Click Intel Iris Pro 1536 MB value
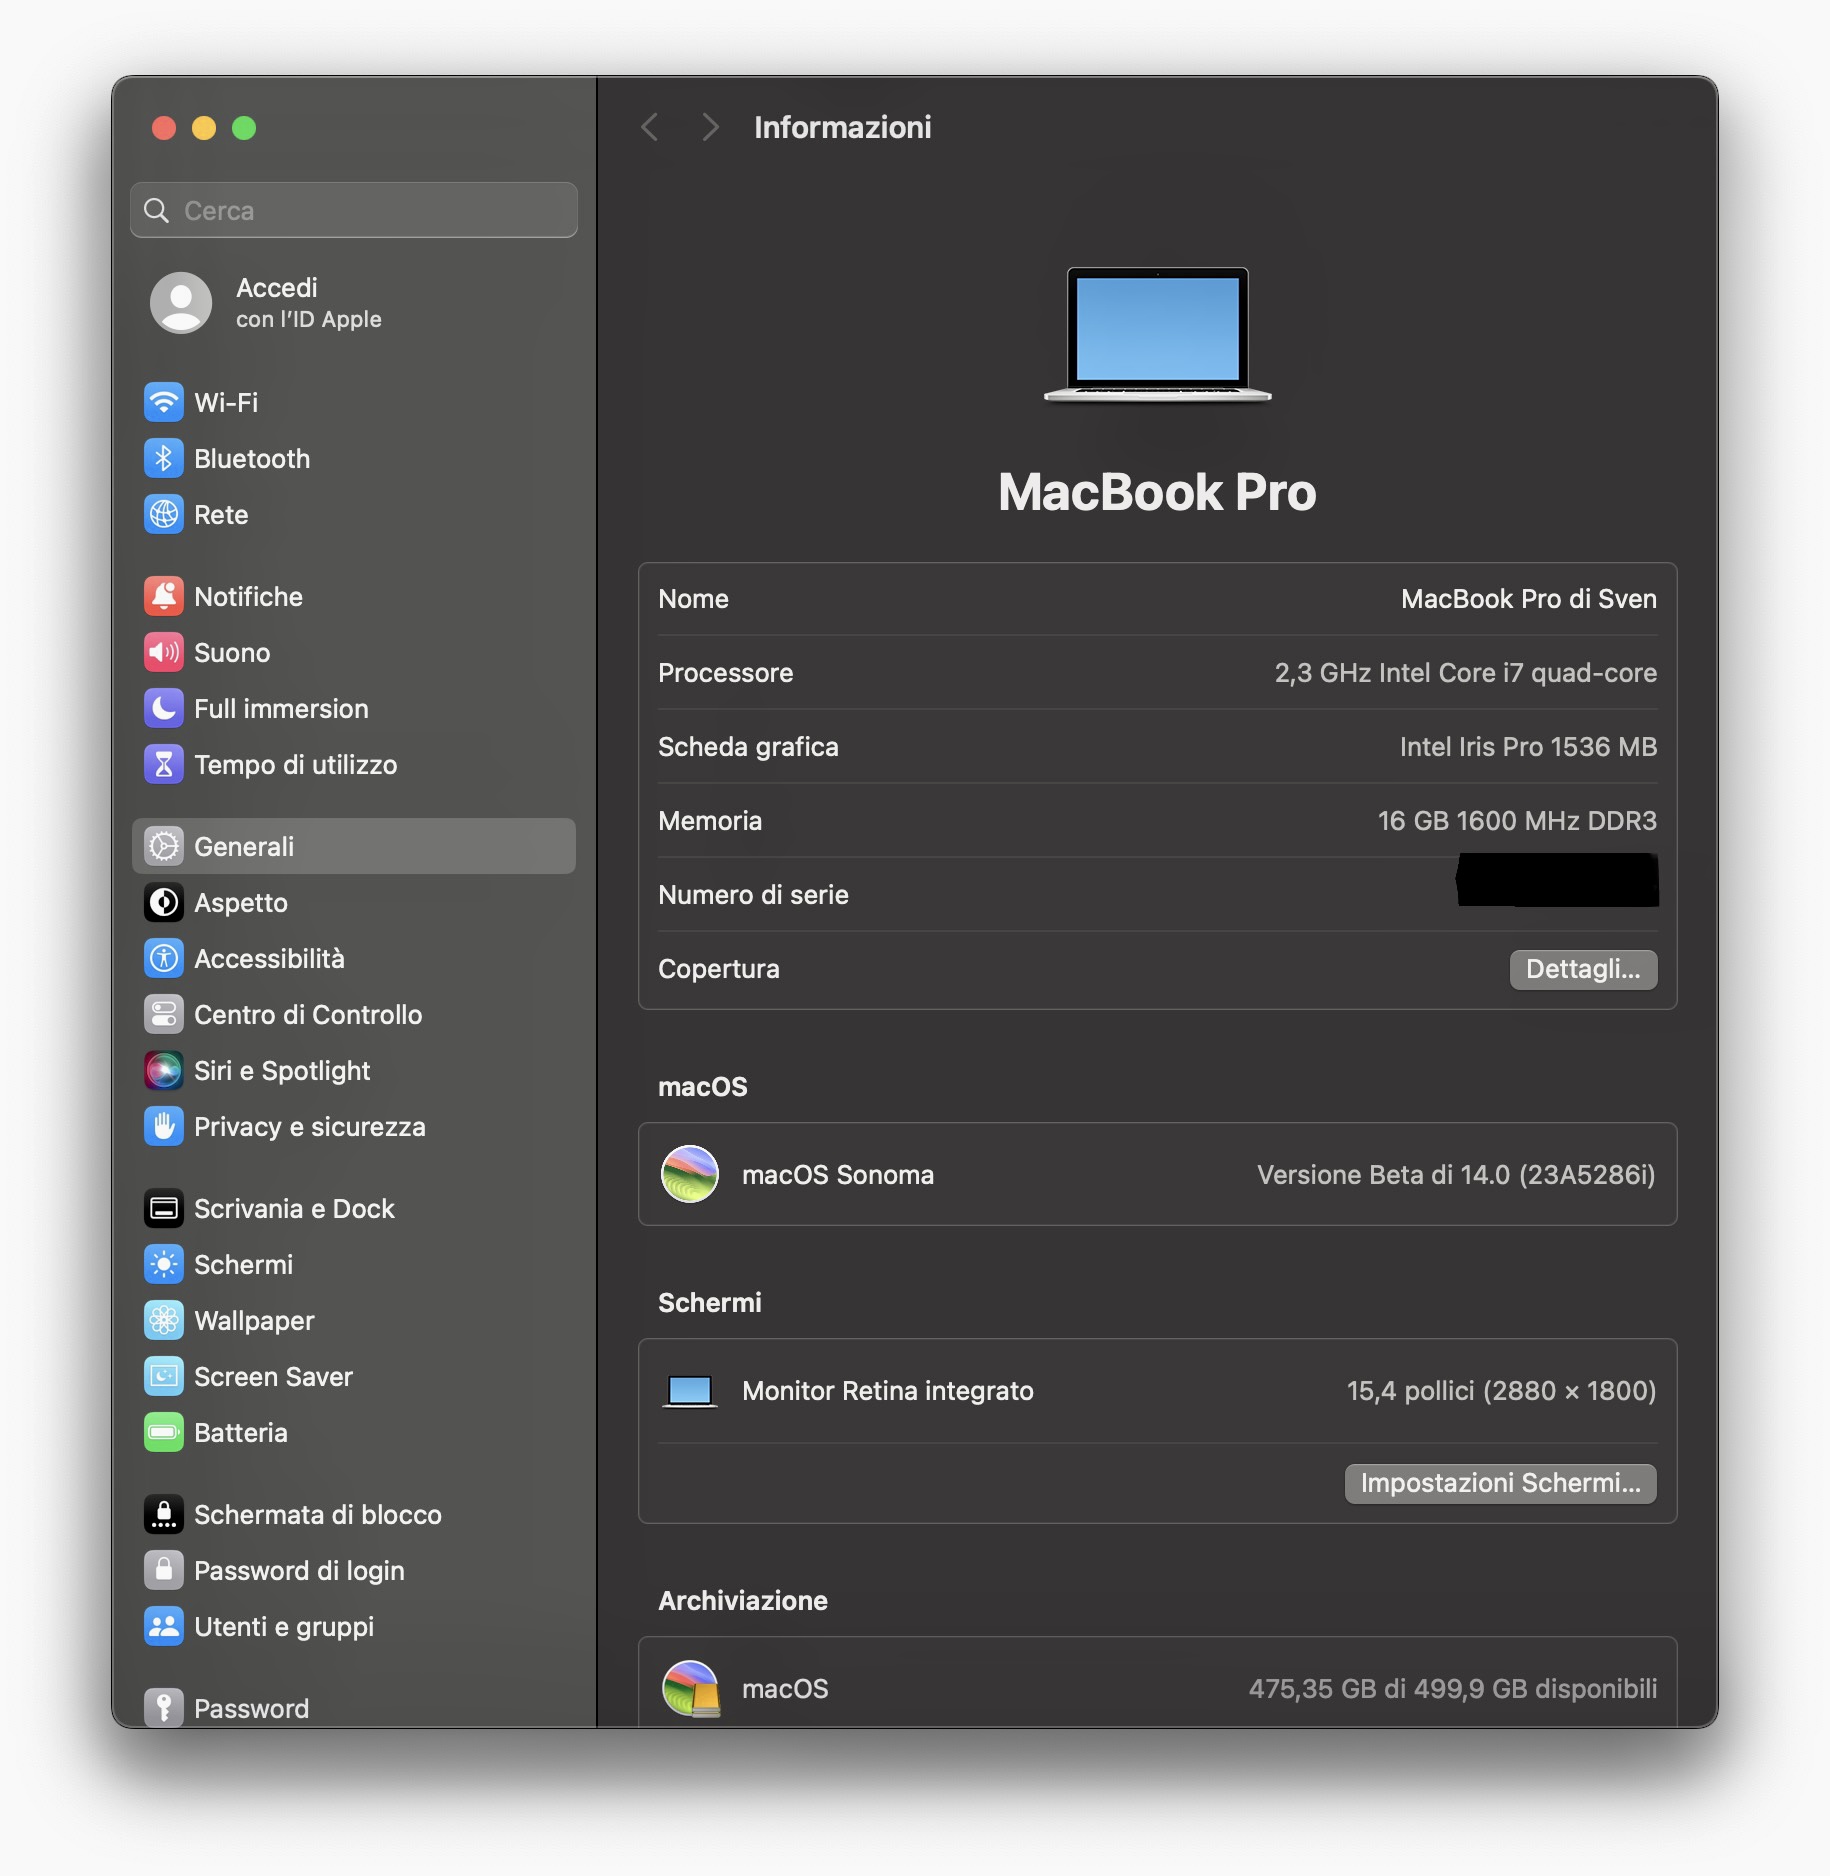 coord(1528,747)
